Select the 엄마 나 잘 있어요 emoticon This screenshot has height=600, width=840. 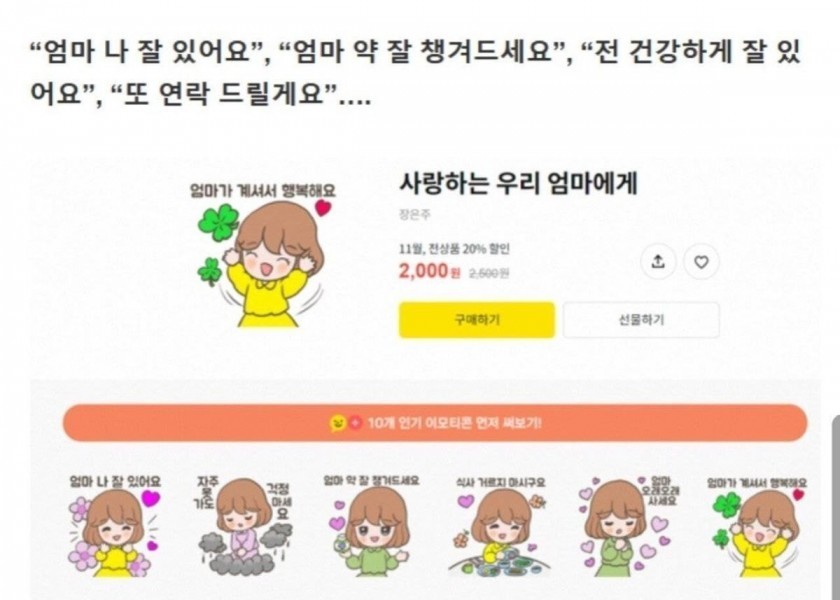click(115, 526)
